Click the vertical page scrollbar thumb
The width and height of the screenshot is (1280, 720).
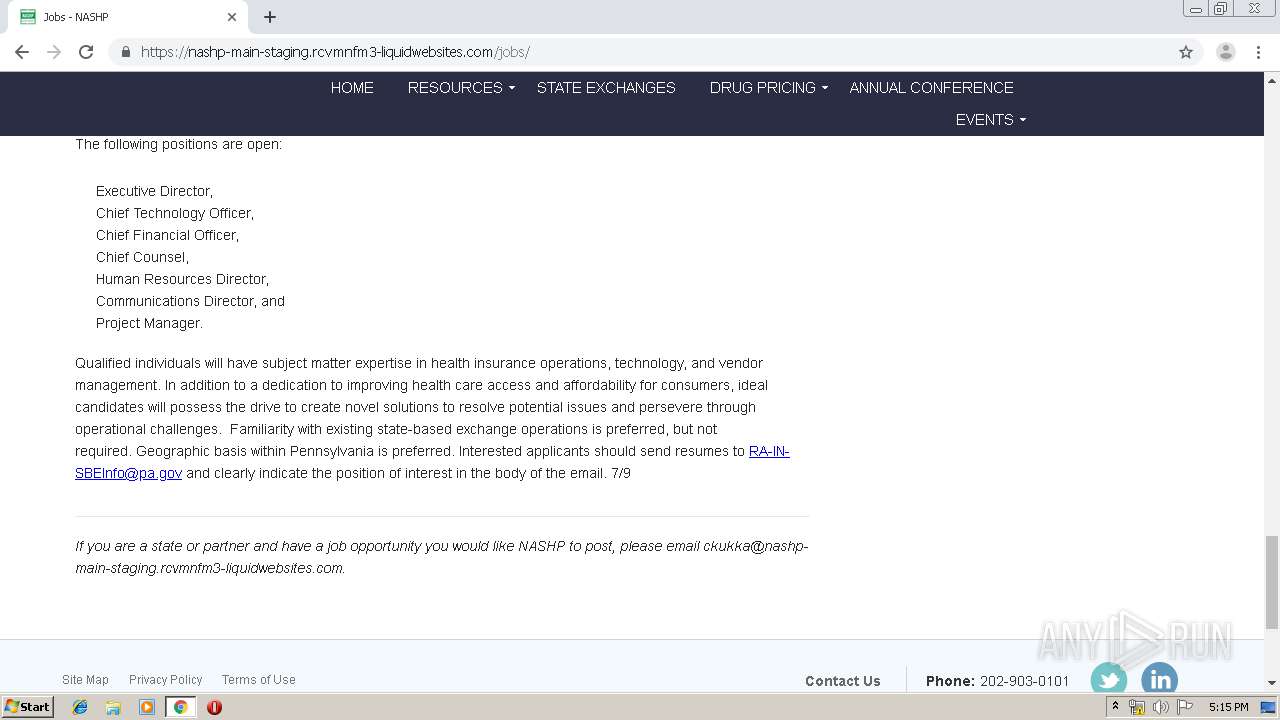pyautogui.click(x=1272, y=583)
